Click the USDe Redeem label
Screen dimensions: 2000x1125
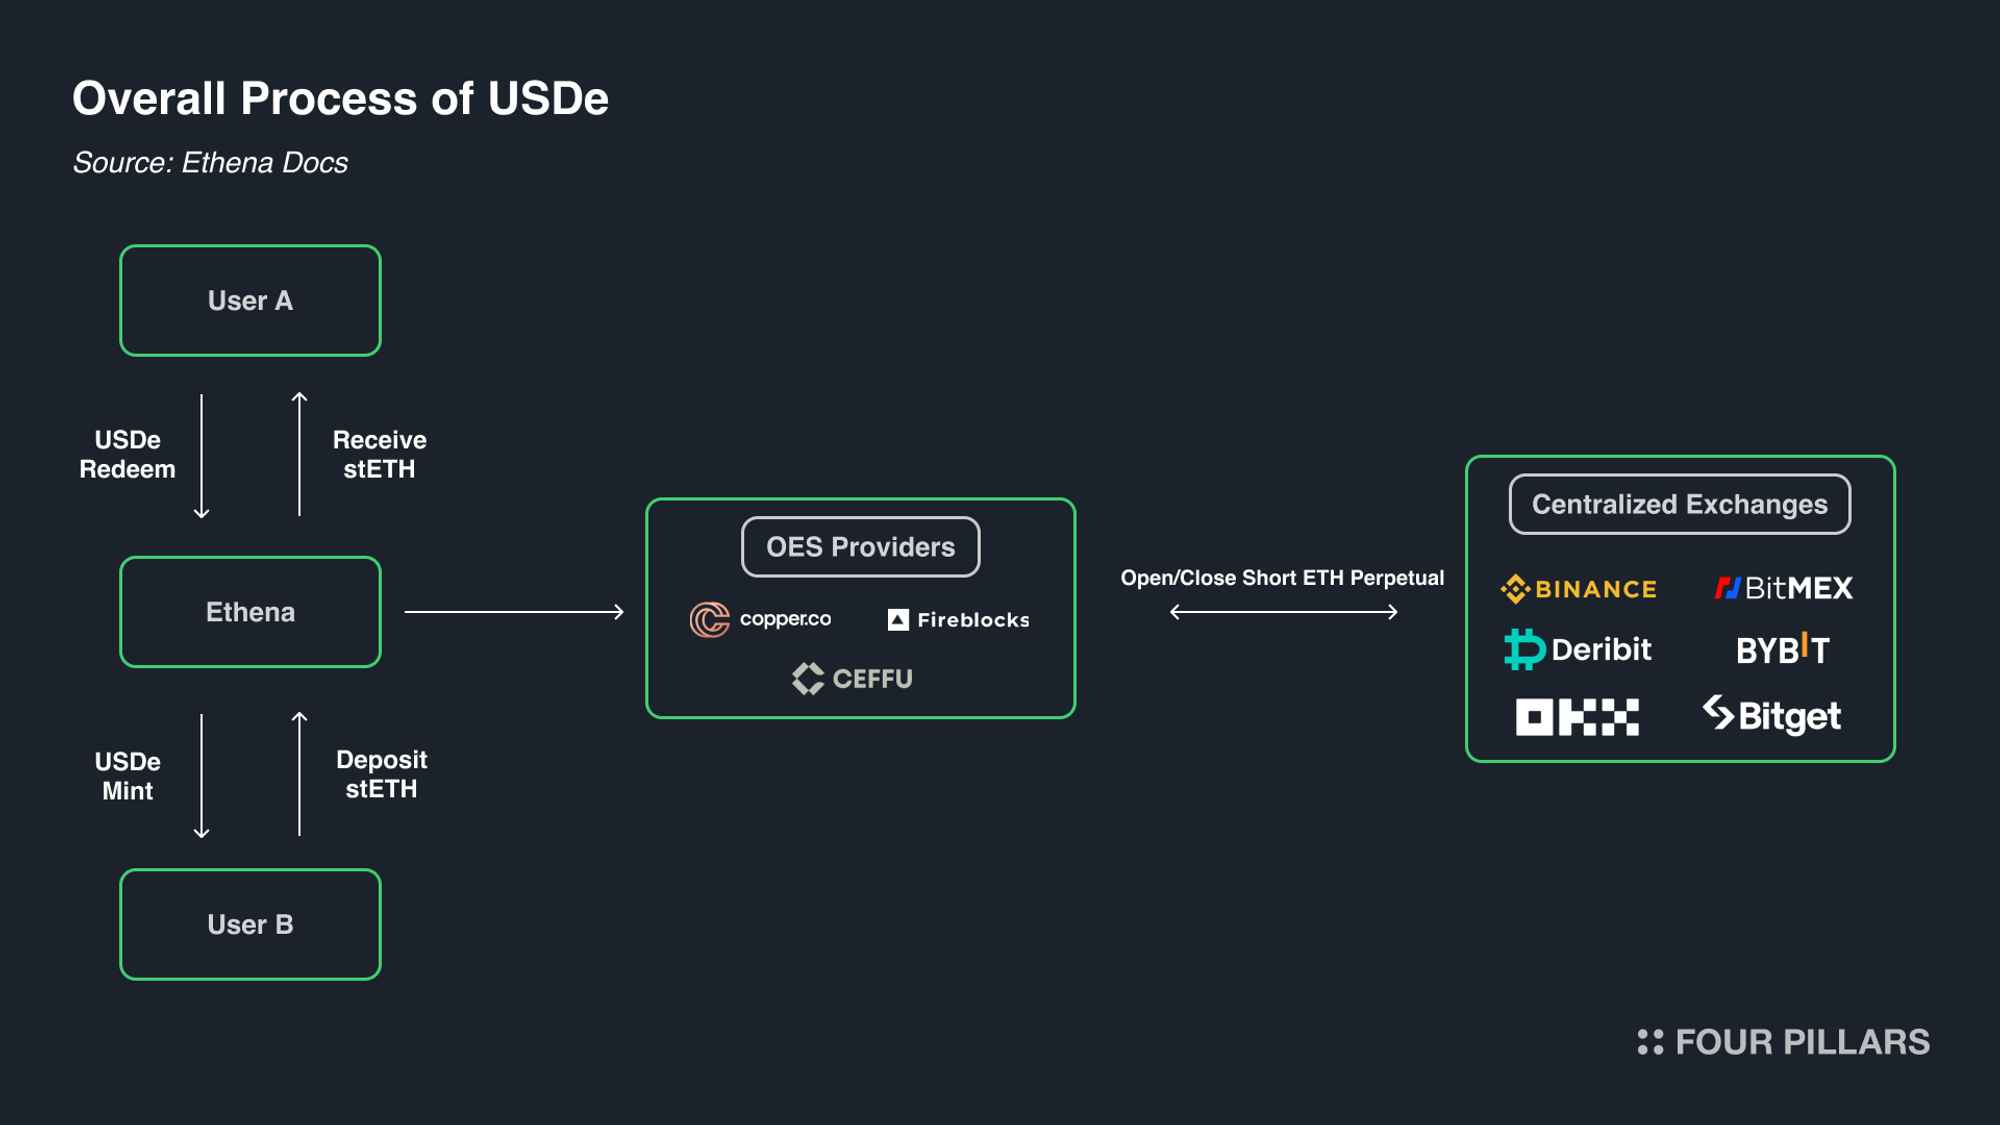pyautogui.click(x=127, y=455)
